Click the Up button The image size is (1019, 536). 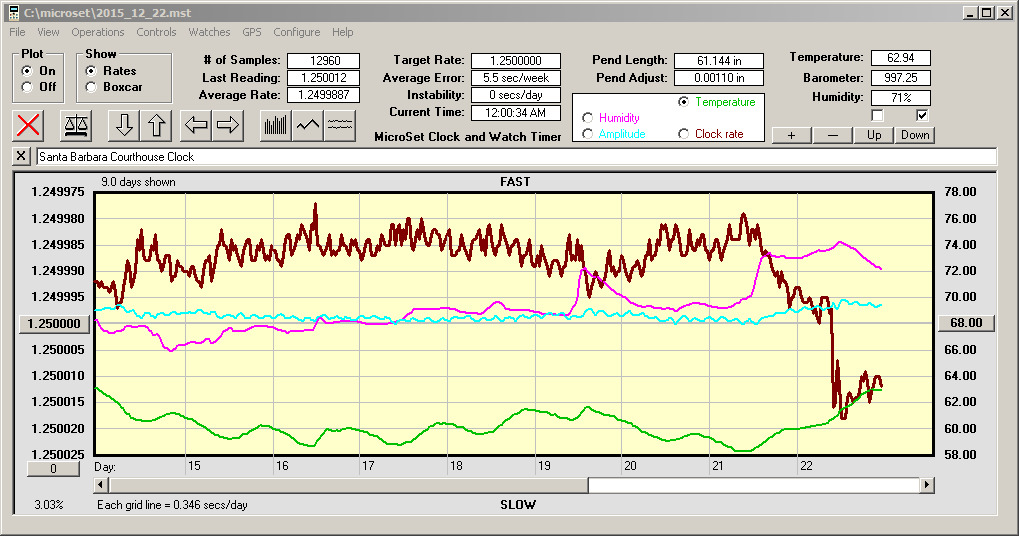click(874, 135)
